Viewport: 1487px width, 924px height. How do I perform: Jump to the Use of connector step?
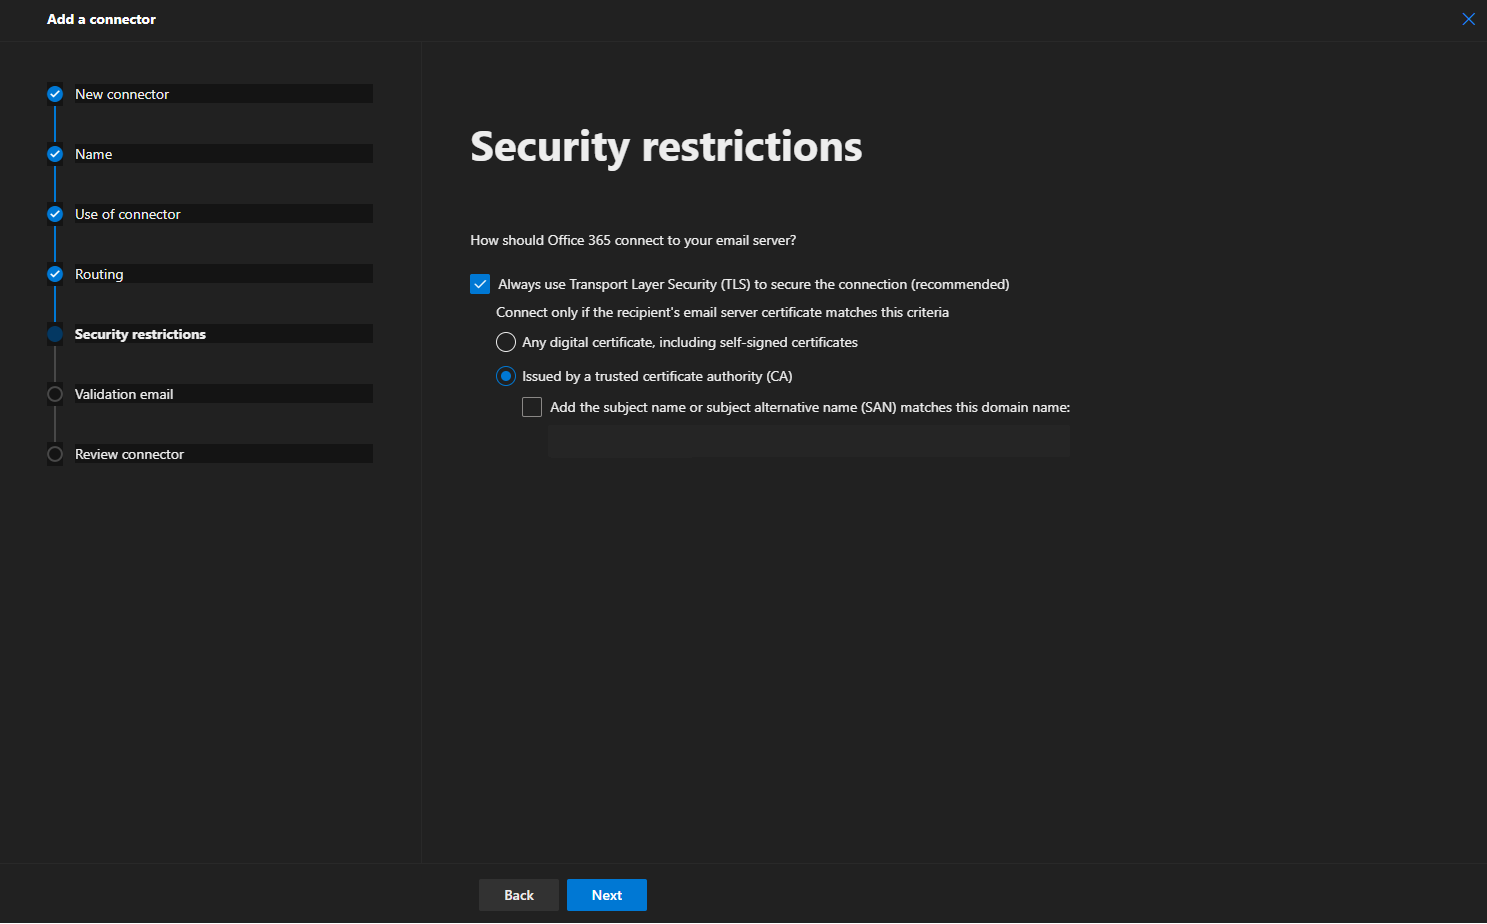128,214
